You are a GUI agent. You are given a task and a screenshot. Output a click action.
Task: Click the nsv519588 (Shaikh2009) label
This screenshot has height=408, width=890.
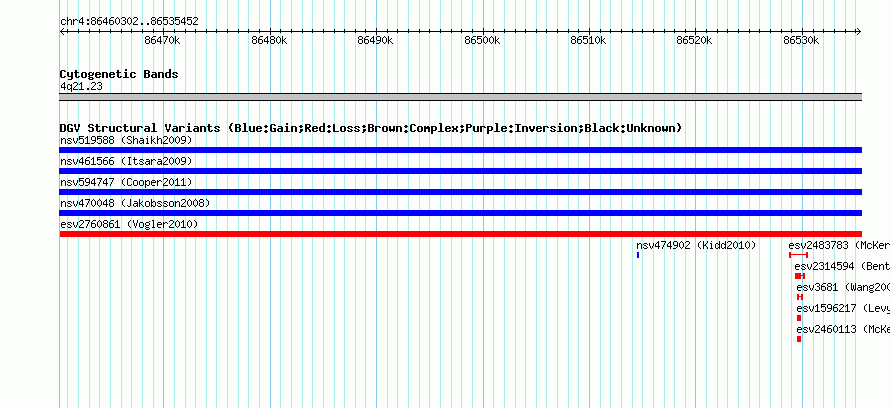[126, 140]
